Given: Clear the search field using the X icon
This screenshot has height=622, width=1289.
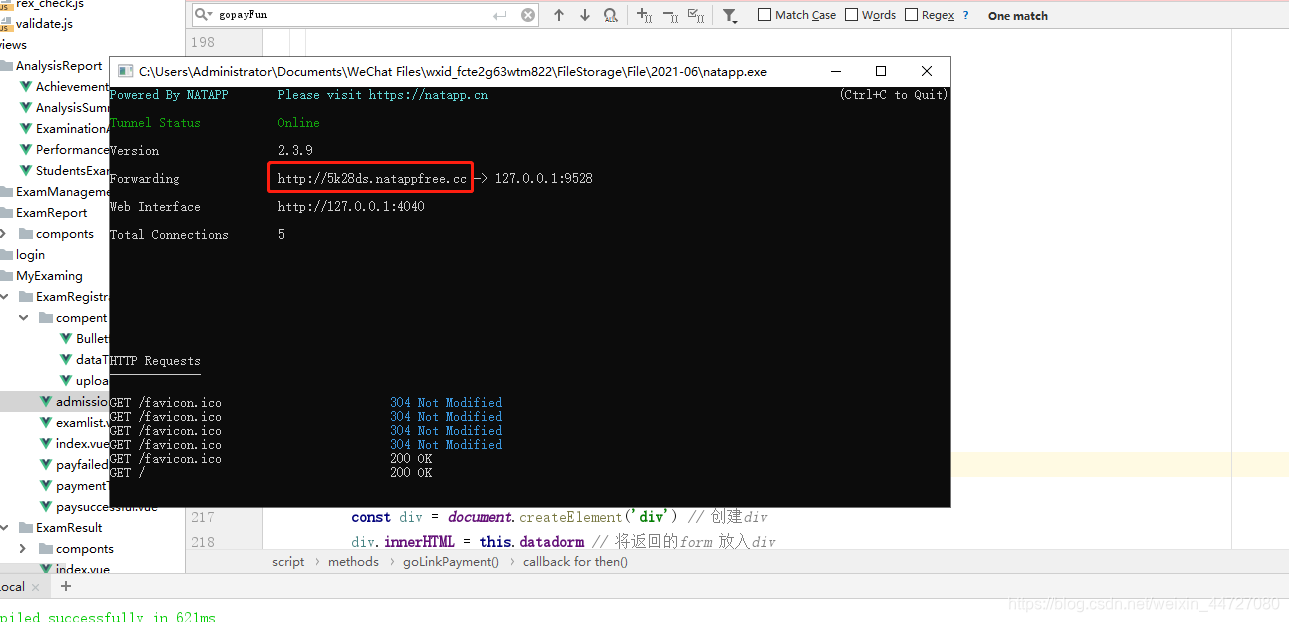Looking at the screenshot, I should coord(528,14).
